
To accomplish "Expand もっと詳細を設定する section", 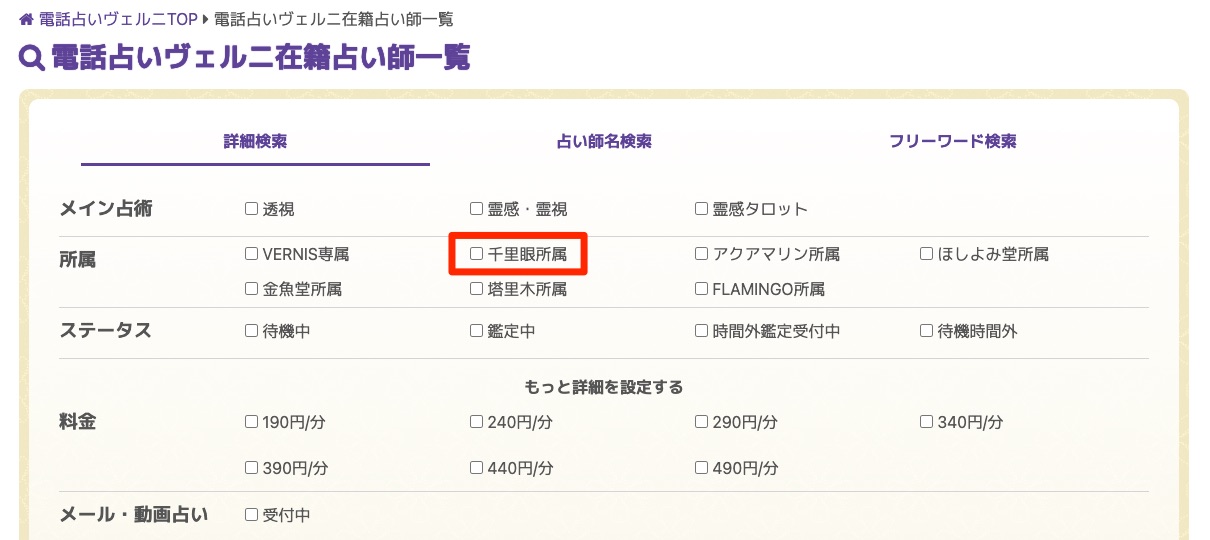I will click(x=603, y=387).
